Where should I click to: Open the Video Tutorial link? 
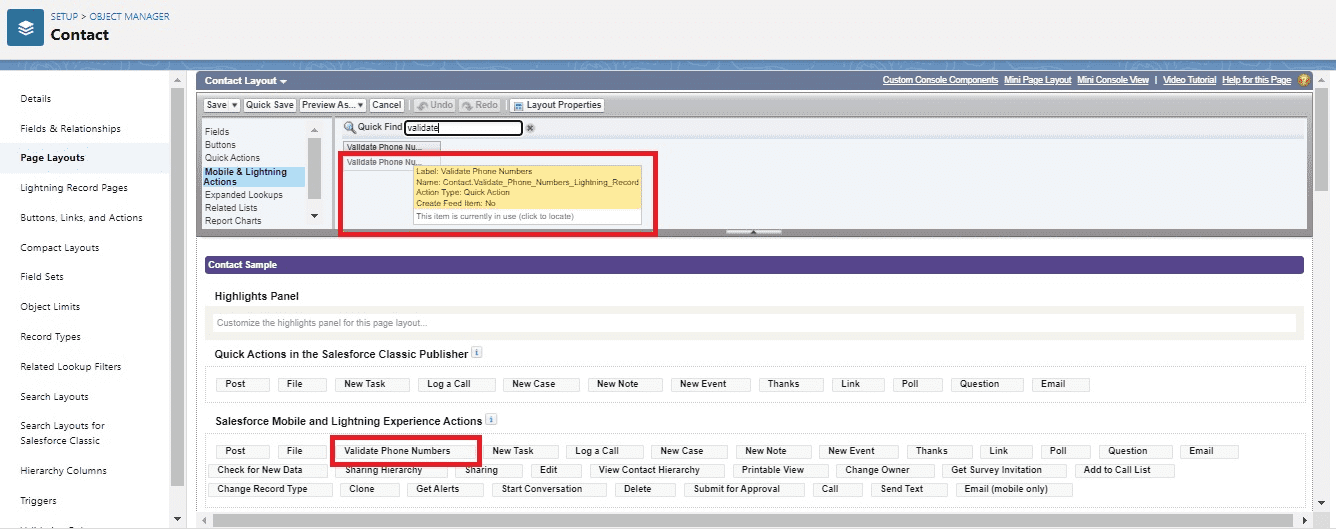(1189, 80)
